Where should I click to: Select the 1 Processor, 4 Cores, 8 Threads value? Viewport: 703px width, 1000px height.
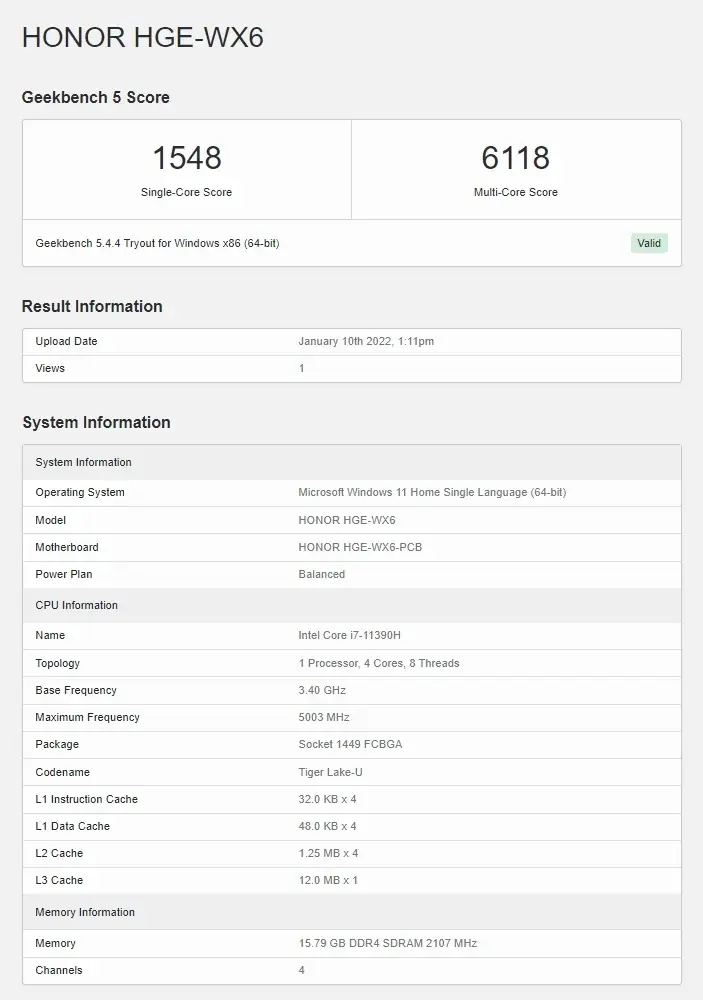[x=379, y=663]
